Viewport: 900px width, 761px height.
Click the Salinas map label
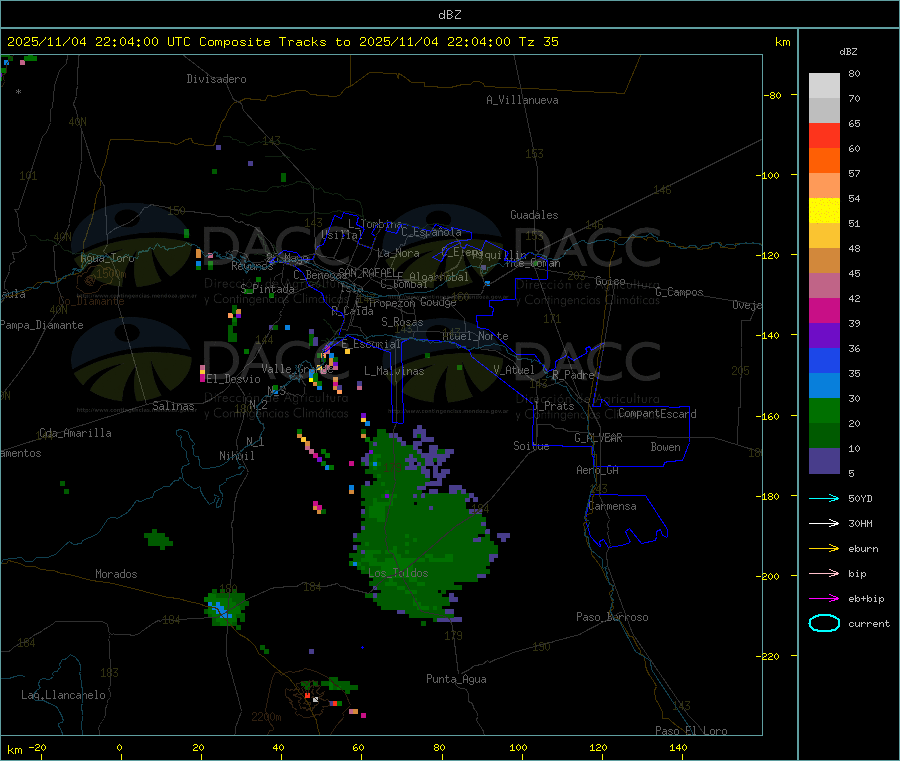click(173, 406)
